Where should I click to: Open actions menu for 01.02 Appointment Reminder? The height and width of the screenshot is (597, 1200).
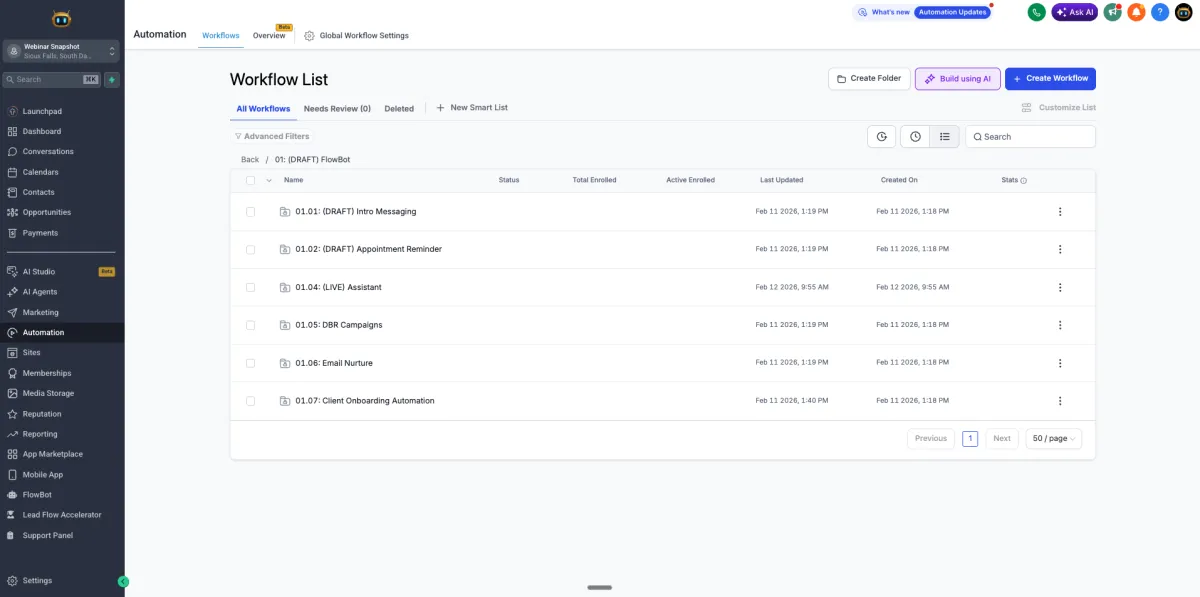pos(1060,250)
